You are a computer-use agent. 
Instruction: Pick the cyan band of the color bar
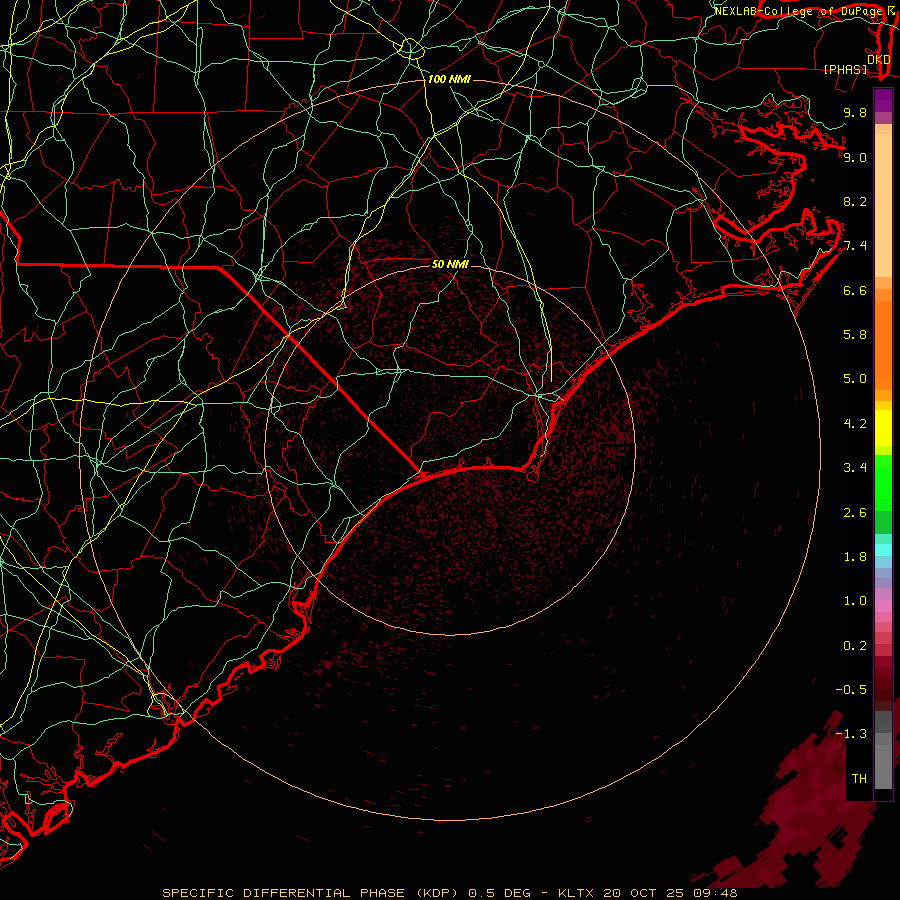click(883, 550)
